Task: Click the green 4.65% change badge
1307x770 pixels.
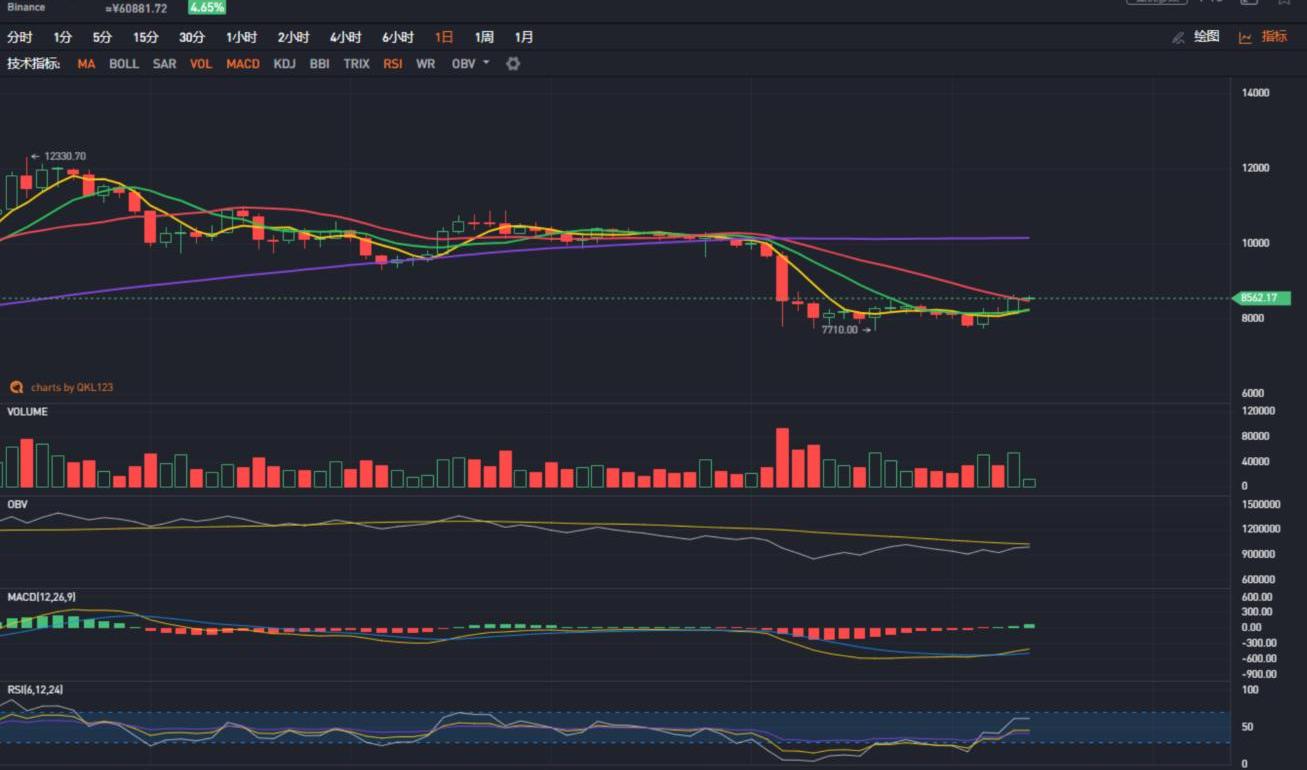Action: point(207,8)
